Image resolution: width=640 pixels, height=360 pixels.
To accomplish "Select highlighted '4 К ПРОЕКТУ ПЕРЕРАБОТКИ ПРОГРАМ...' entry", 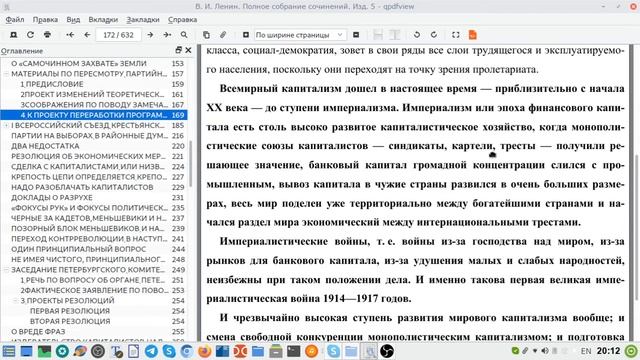I will pos(94,115).
